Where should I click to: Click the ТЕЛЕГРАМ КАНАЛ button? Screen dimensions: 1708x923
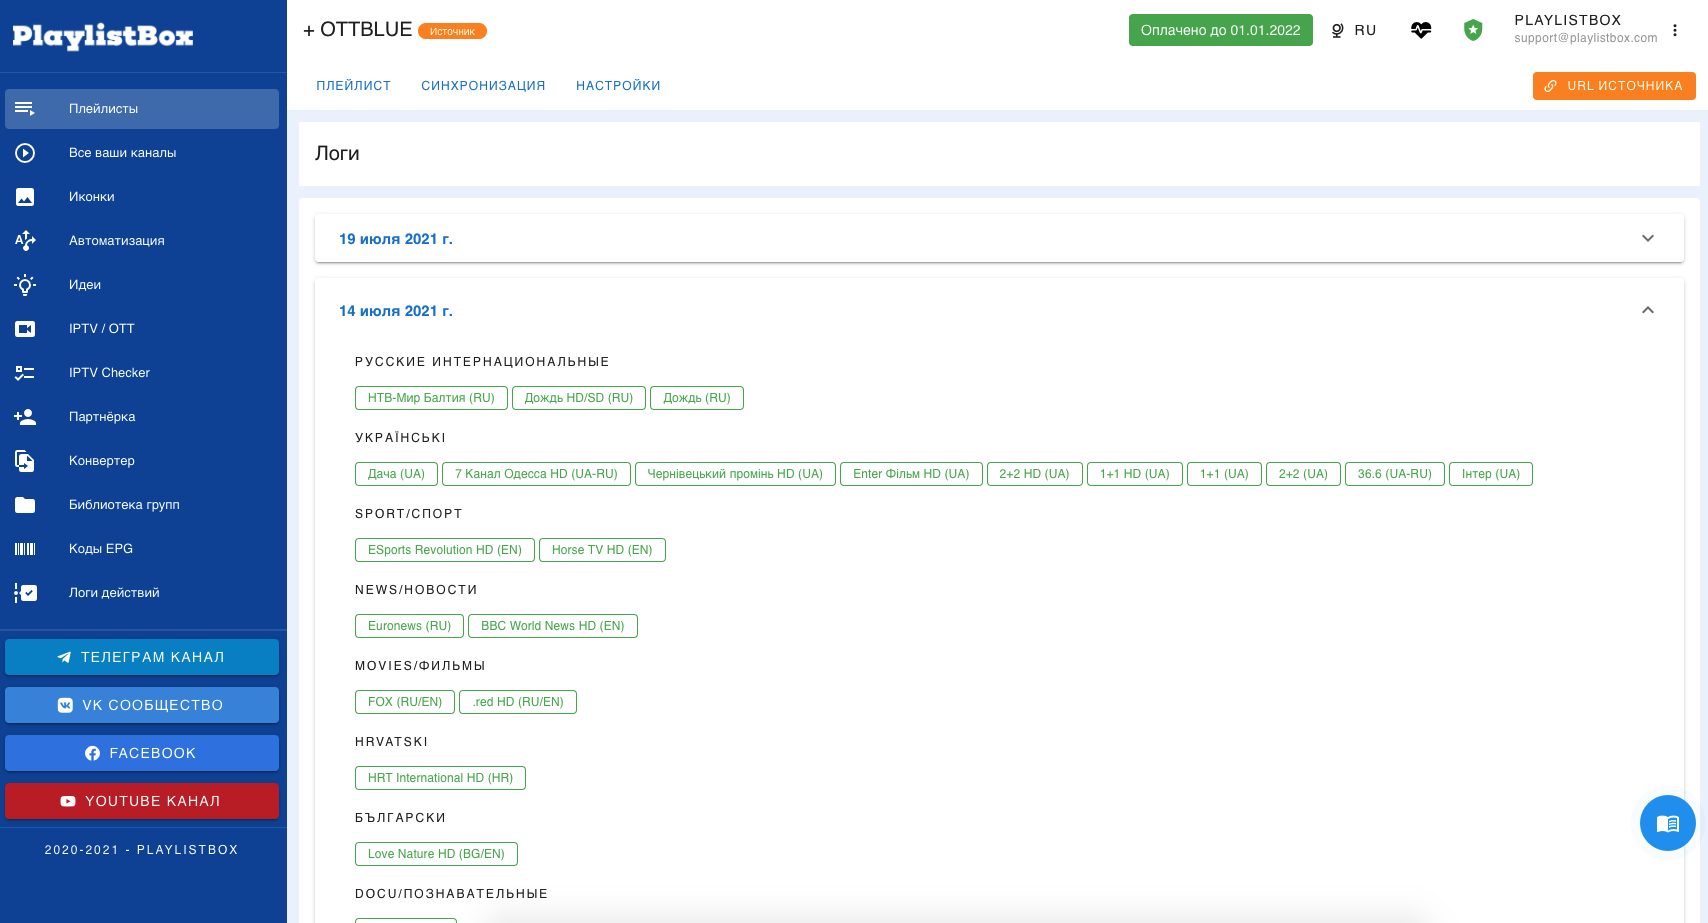[142, 657]
